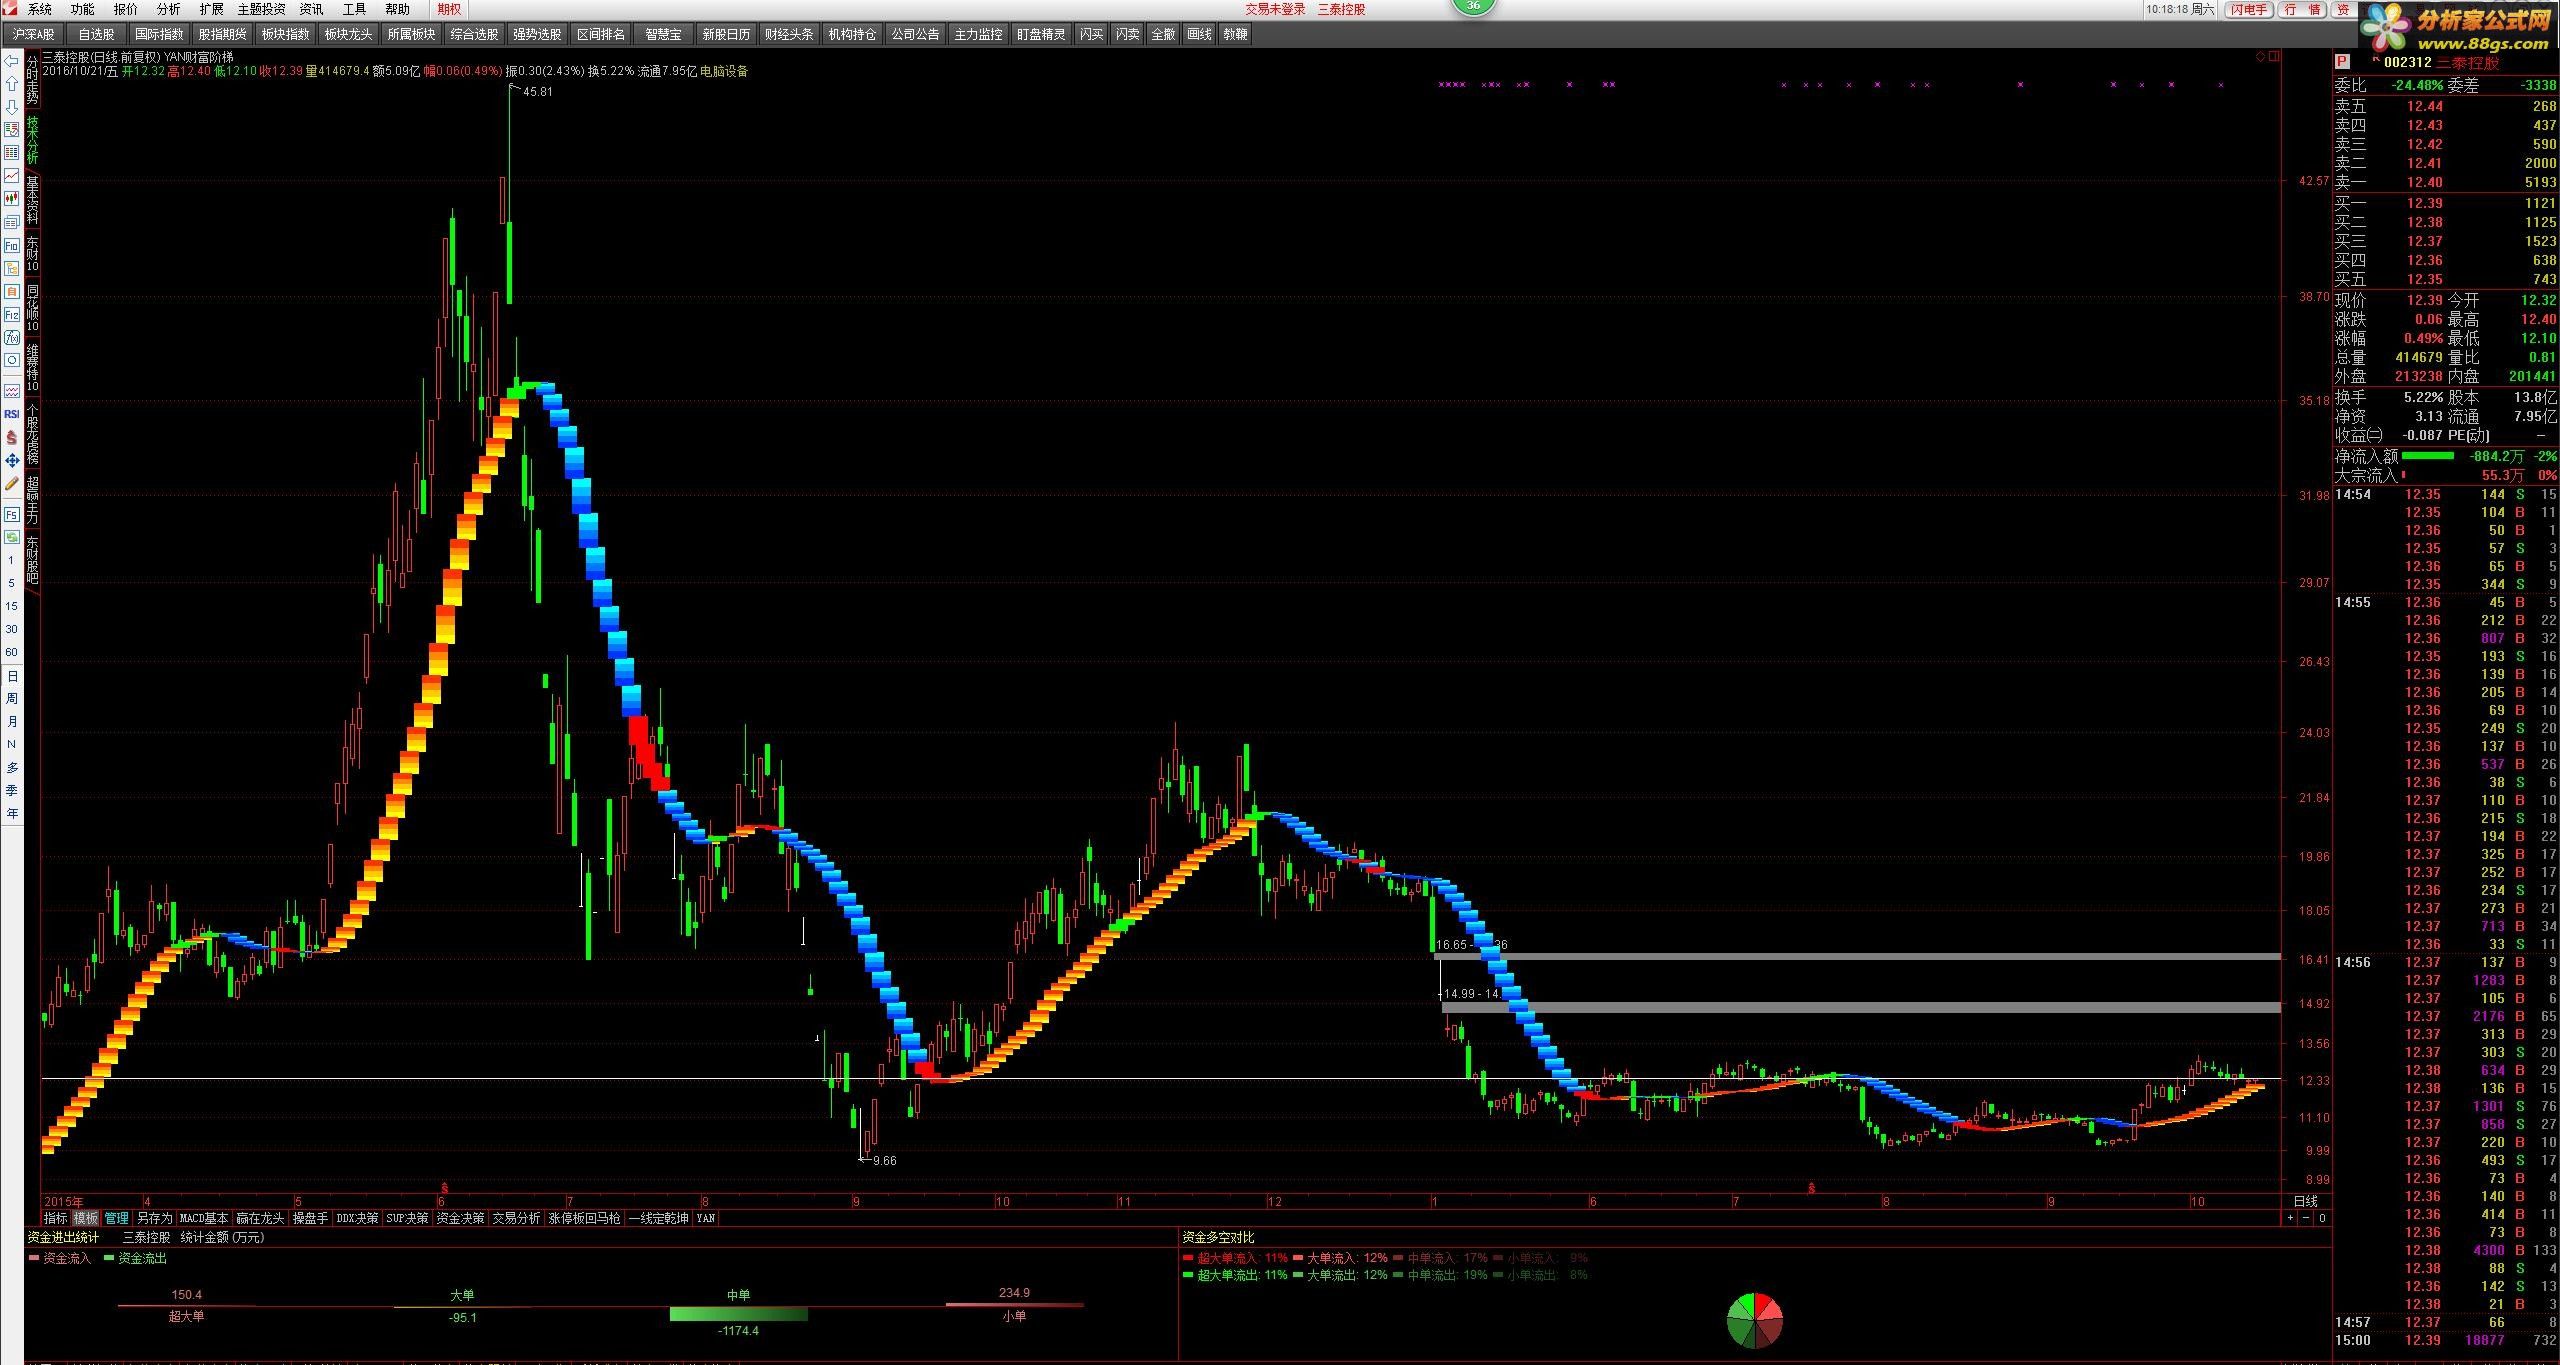Switch to 5-minute period
Screen dimensions: 2560x1365
coord(12,583)
